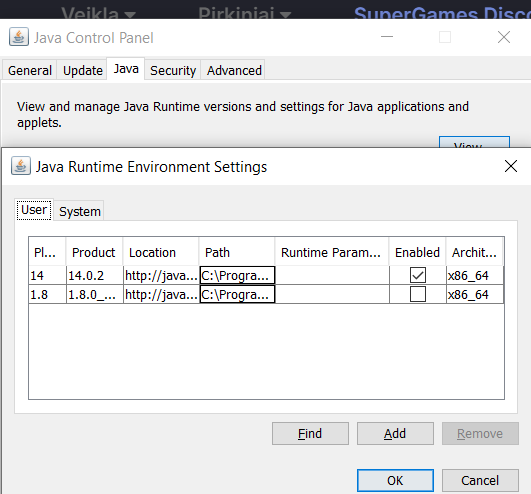Click x86_64 architecture cell in the 1.8 row
The width and height of the screenshot is (531, 494).
[475, 294]
